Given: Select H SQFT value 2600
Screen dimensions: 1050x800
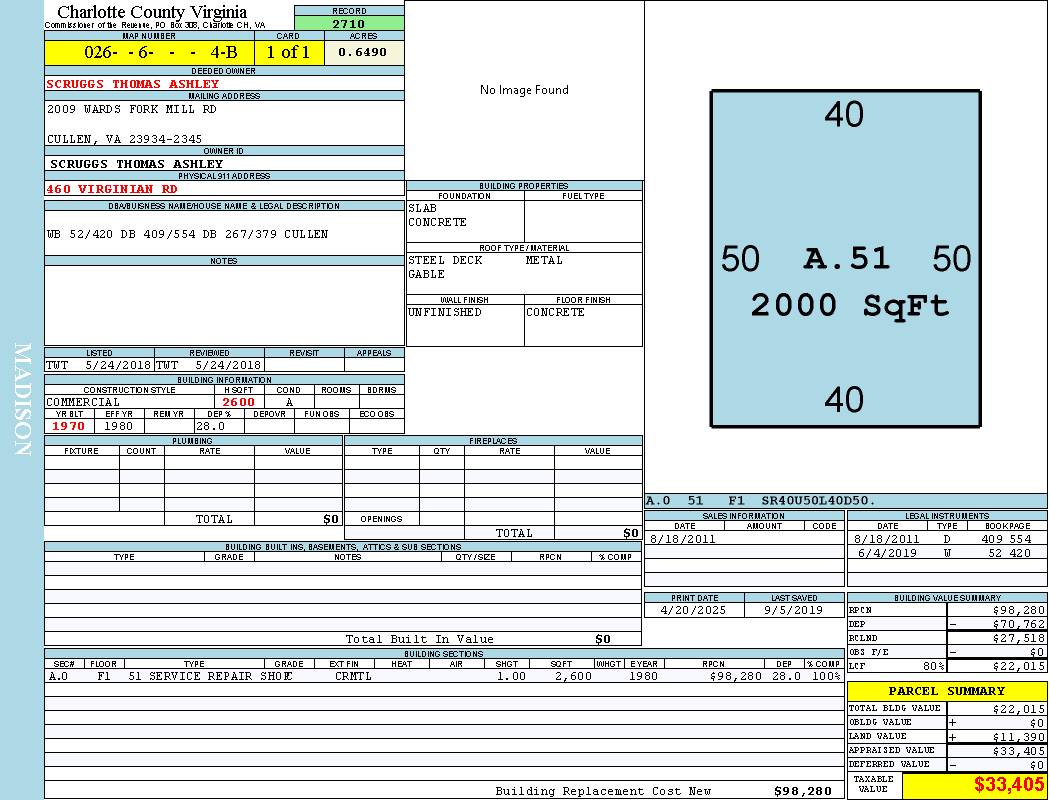Looking at the screenshot, I should pyautogui.click(x=239, y=402).
